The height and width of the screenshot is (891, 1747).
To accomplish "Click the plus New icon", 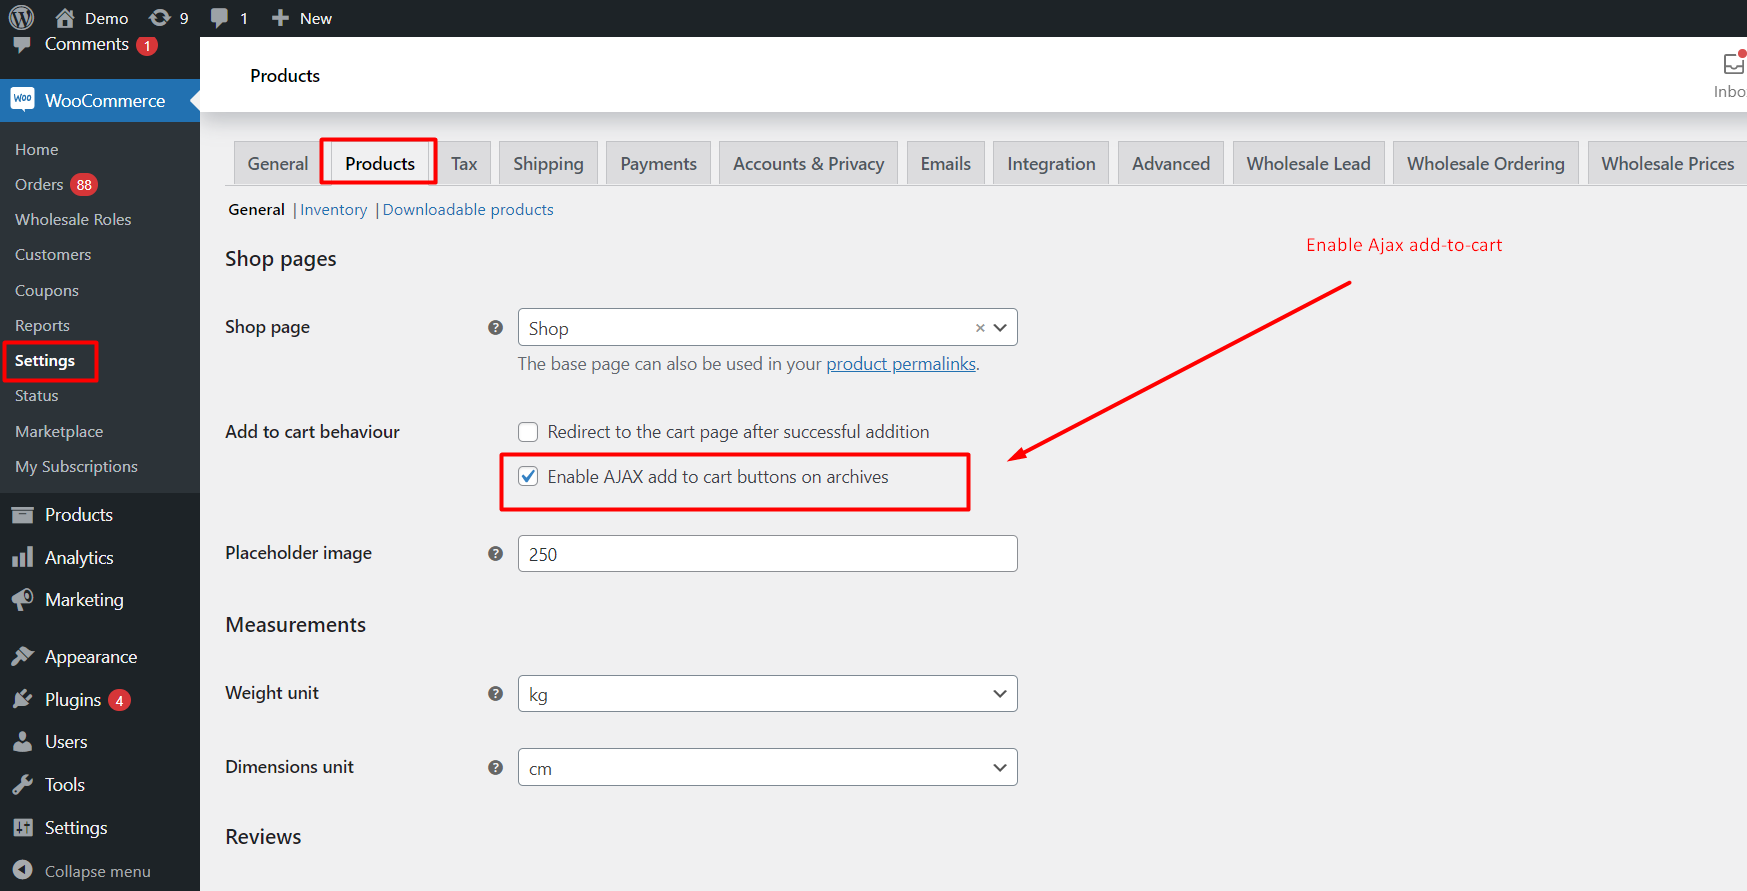I will 280,18.
